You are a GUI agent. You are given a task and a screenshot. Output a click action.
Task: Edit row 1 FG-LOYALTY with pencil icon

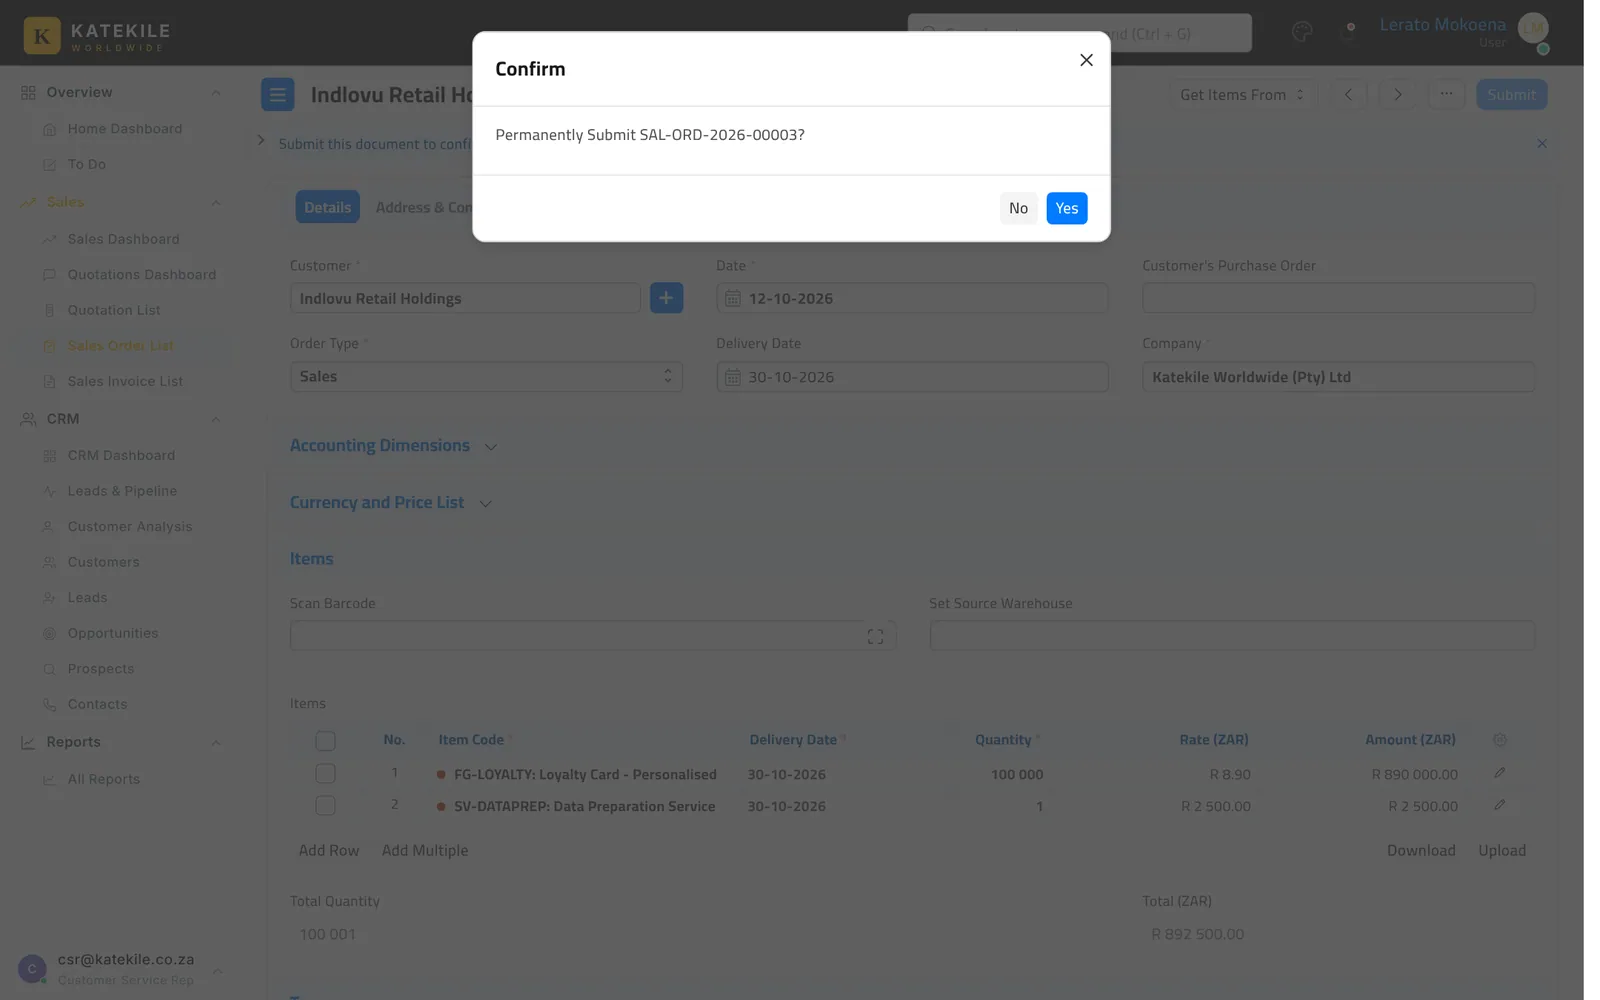(x=1499, y=773)
